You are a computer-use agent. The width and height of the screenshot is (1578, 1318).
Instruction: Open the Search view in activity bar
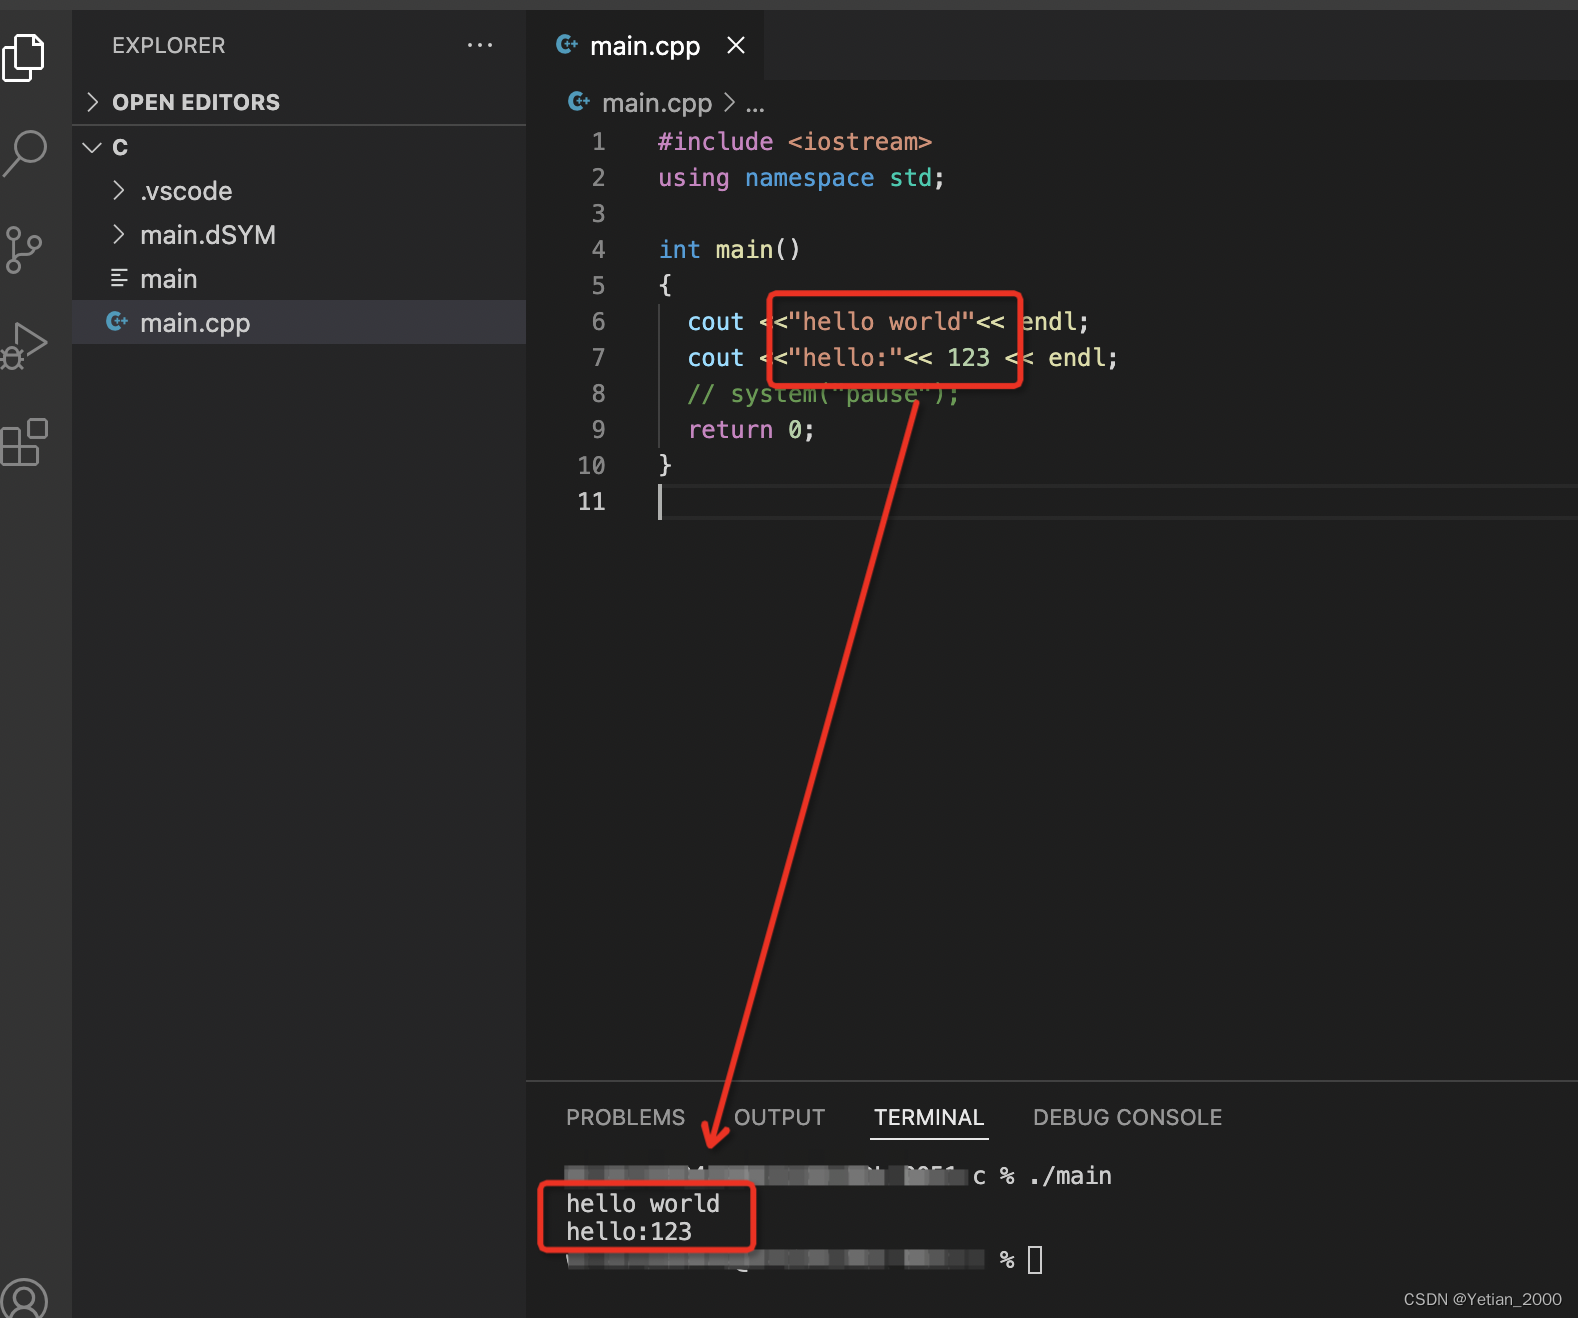coord(24,153)
